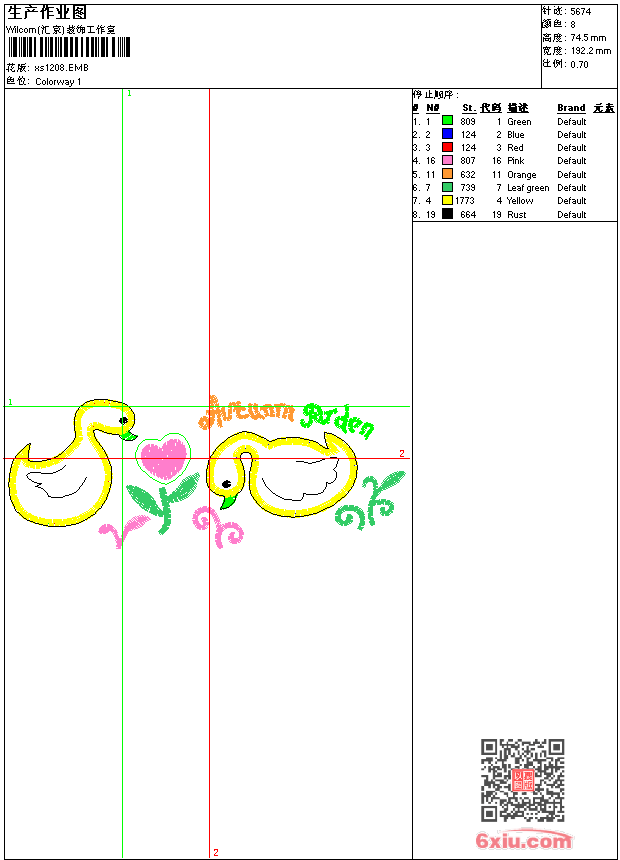Click the 'St.' column header
The height and width of the screenshot is (860, 620).
pyautogui.click(x=469, y=108)
